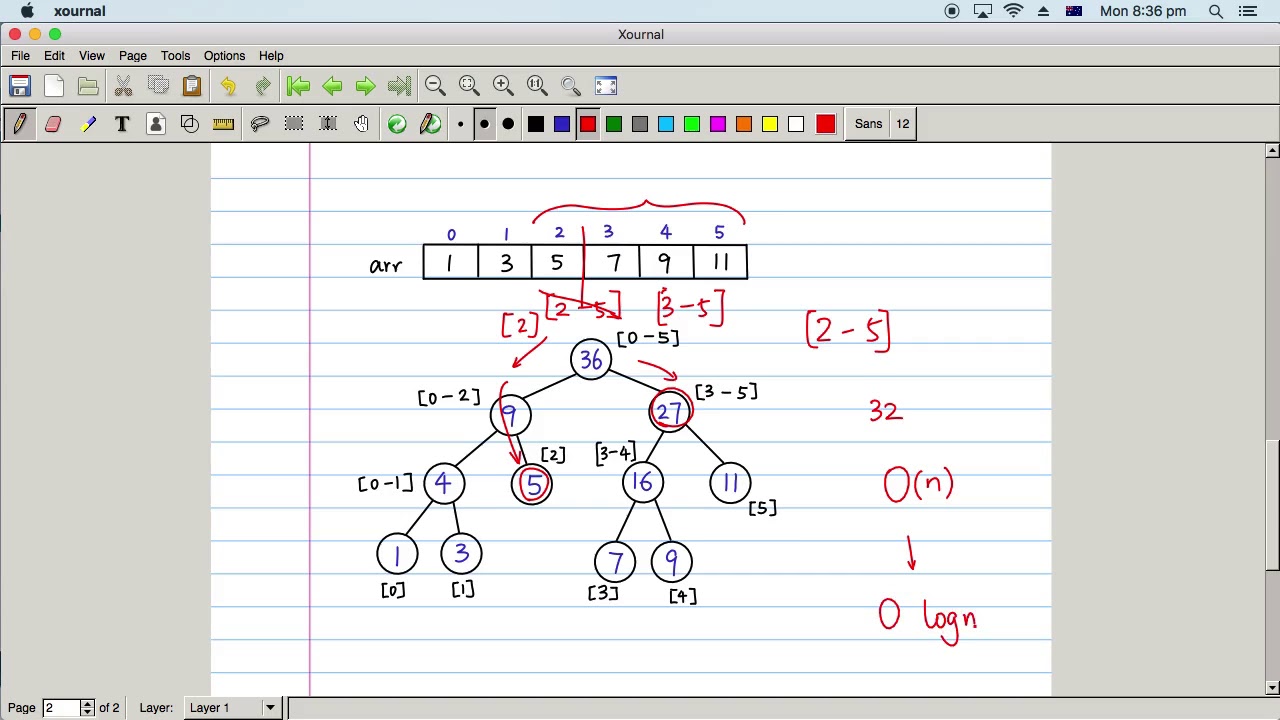Select the Pen tool
Viewport: 1280px width, 720px height.
(x=20, y=124)
